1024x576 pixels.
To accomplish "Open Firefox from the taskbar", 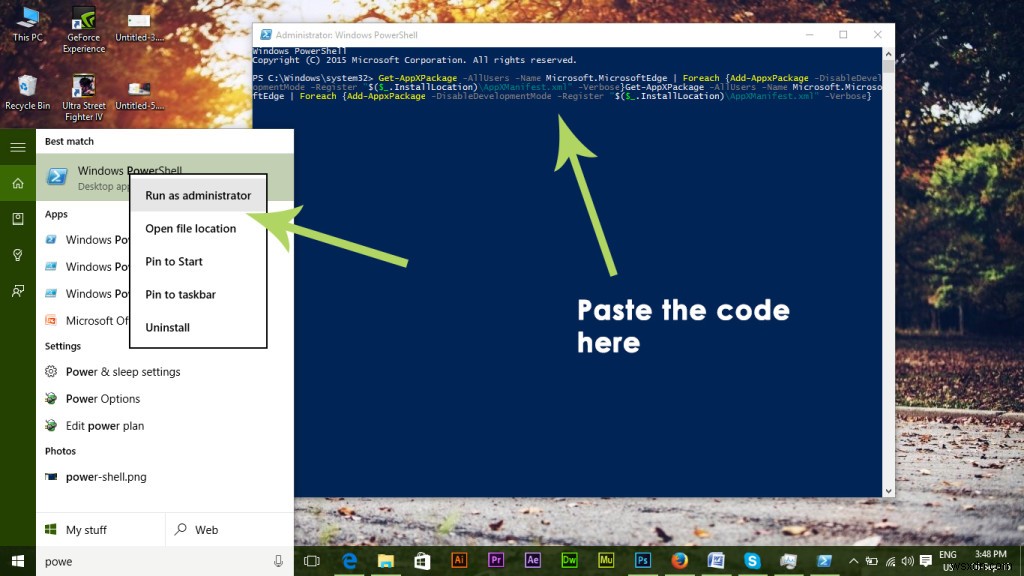I will coord(679,561).
